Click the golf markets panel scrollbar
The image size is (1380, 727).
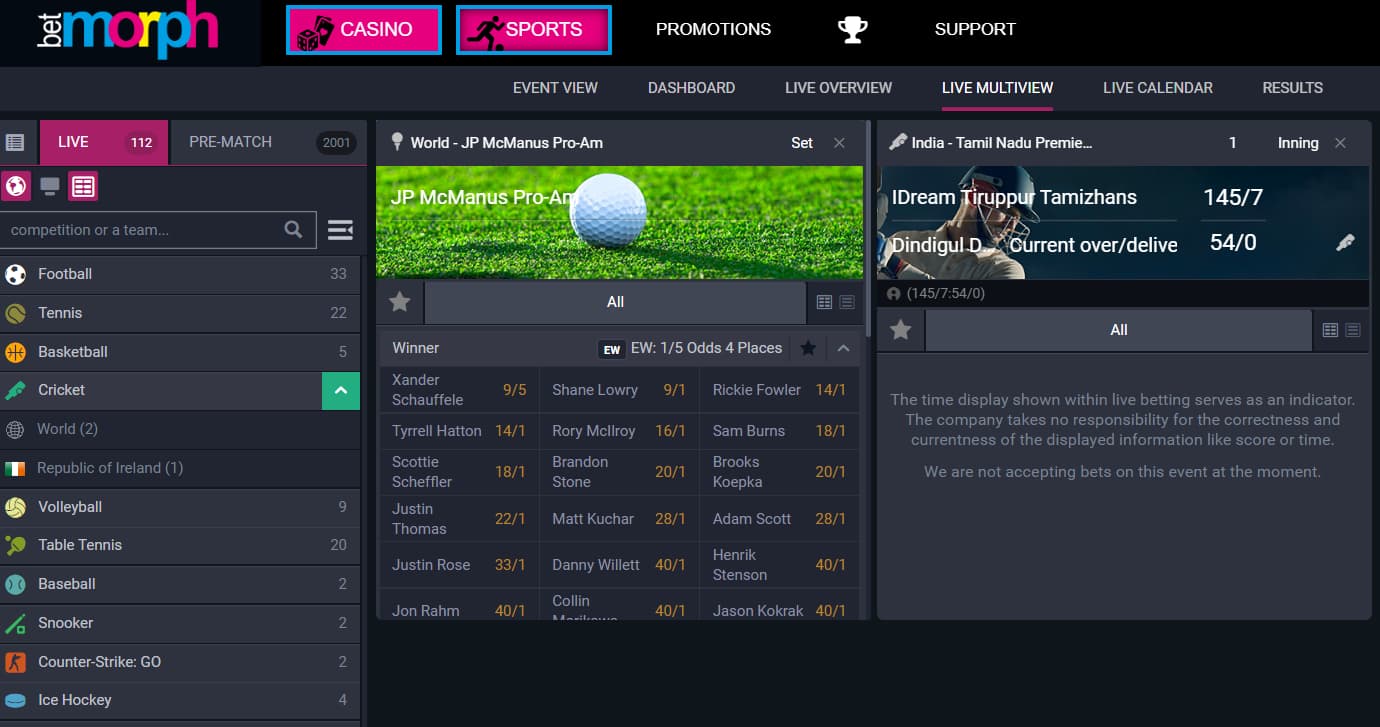pyautogui.click(x=866, y=400)
